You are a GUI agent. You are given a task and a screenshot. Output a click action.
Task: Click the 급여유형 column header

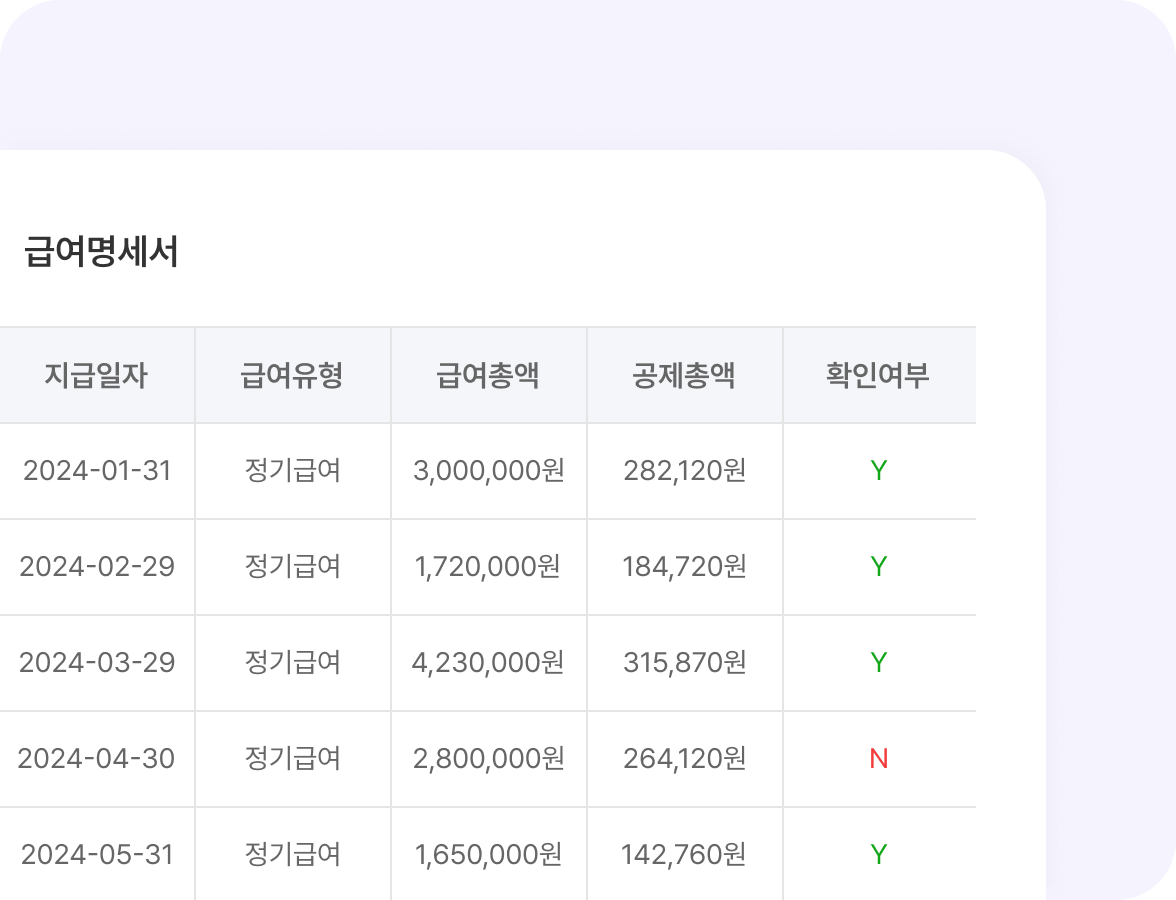pos(292,376)
